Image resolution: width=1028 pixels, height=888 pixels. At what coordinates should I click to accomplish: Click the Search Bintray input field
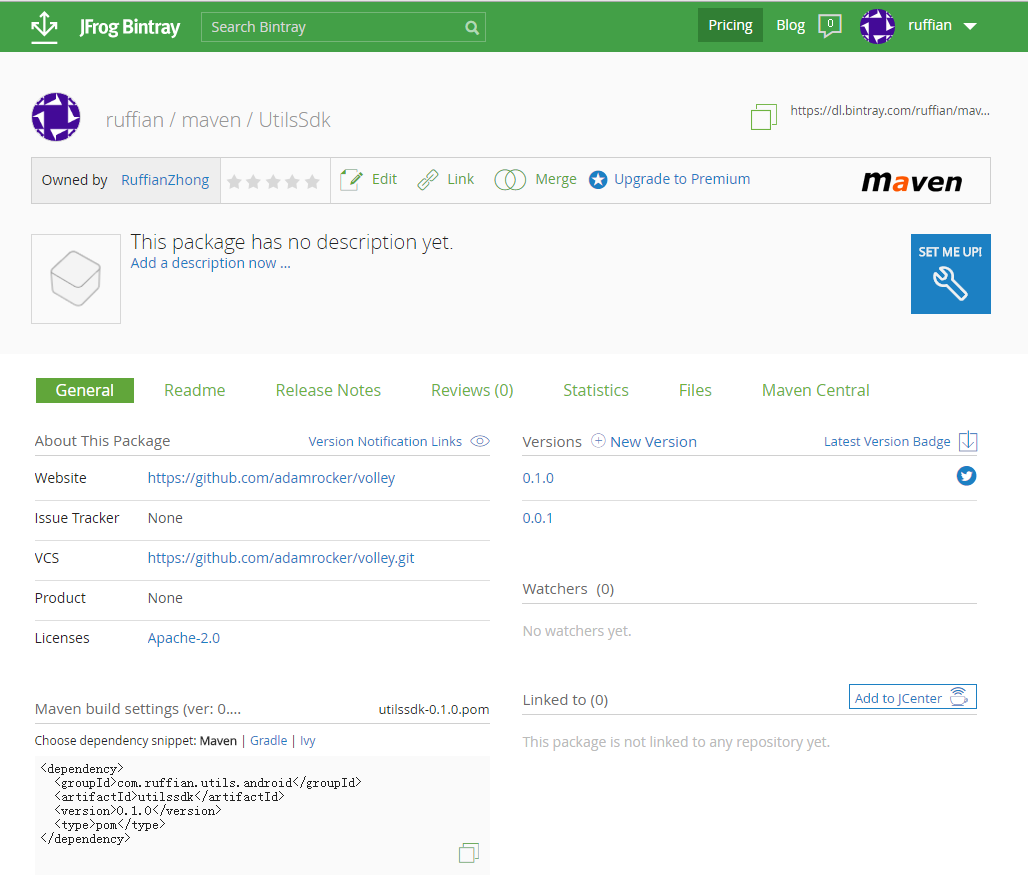click(330, 27)
